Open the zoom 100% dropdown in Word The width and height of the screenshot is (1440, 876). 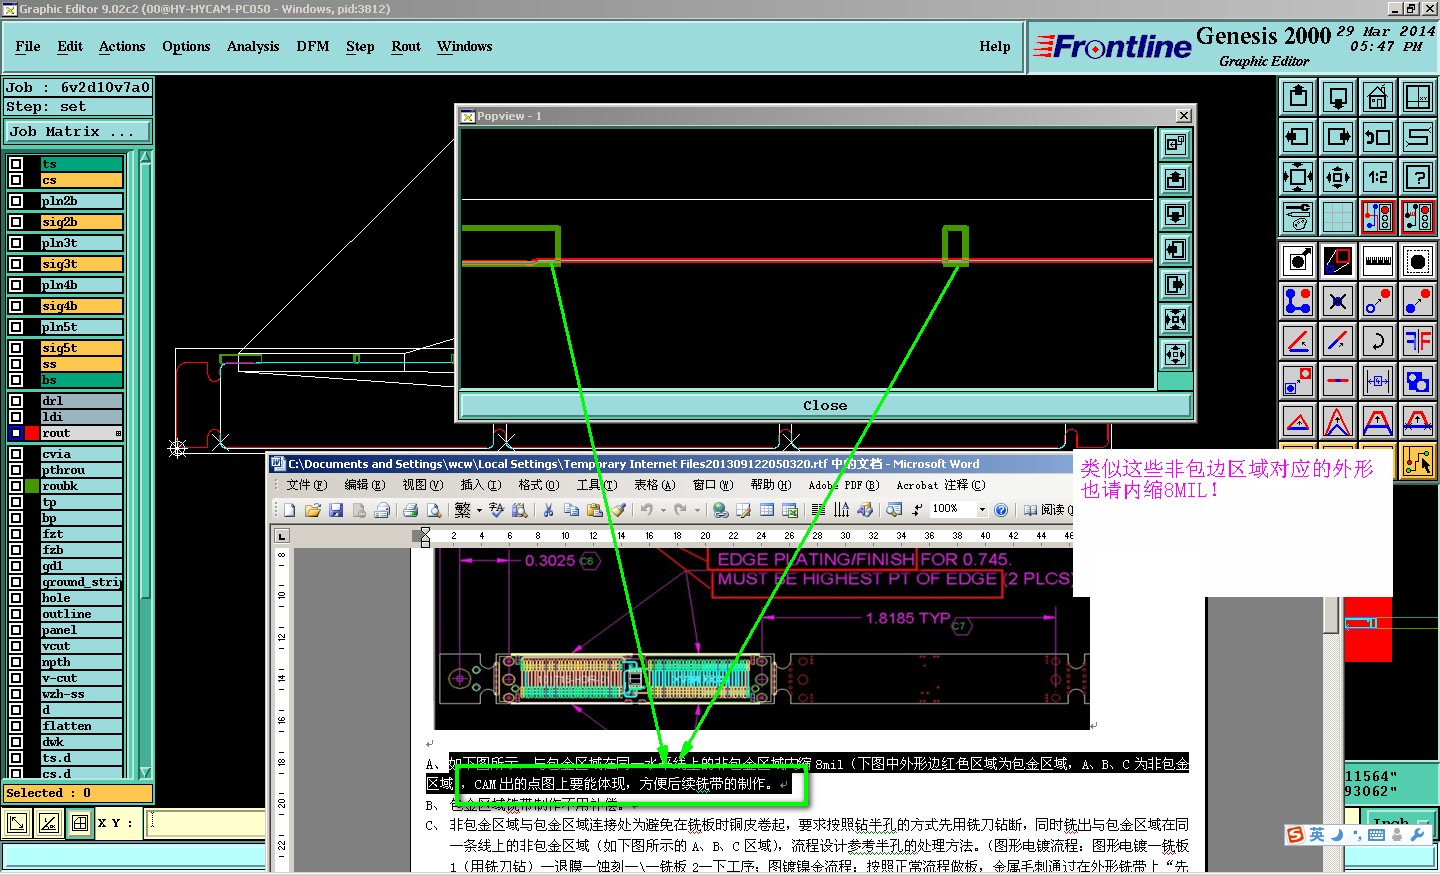(982, 510)
